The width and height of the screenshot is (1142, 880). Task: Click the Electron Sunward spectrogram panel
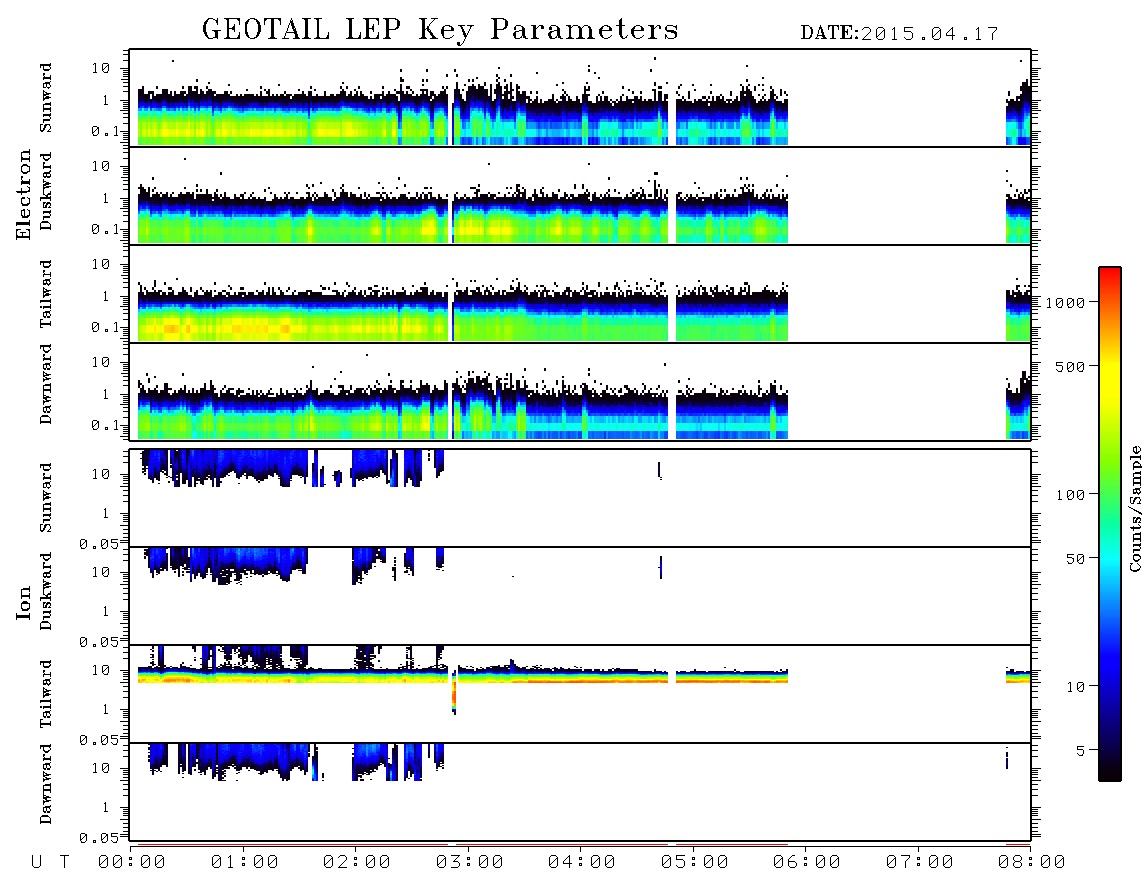coord(580,98)
